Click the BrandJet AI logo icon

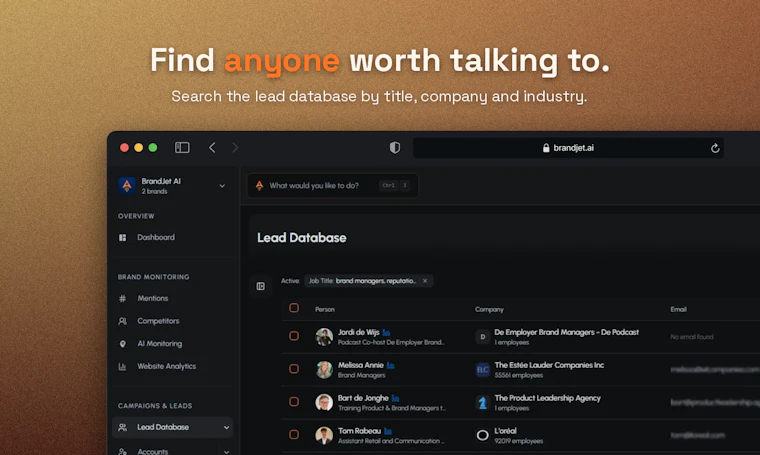coord(127,186)
